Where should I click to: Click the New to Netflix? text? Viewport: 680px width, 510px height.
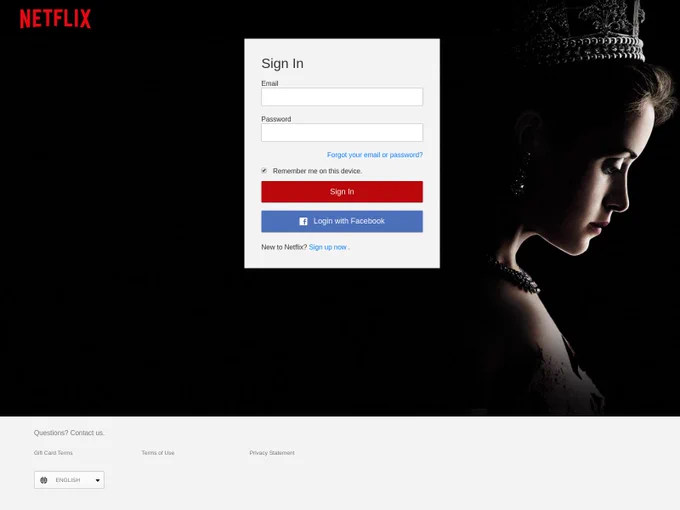pyautogui.click(x=284, y=247)
